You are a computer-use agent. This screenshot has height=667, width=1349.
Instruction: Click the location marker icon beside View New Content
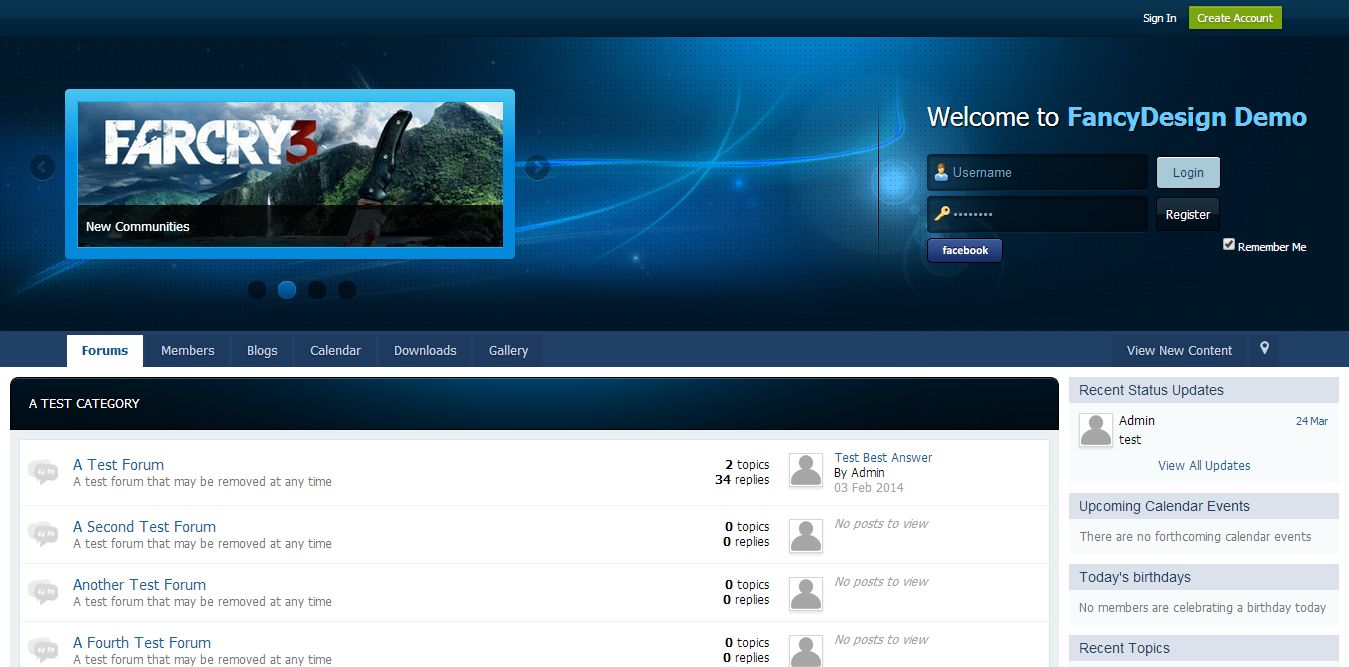tap(1264, 349)
